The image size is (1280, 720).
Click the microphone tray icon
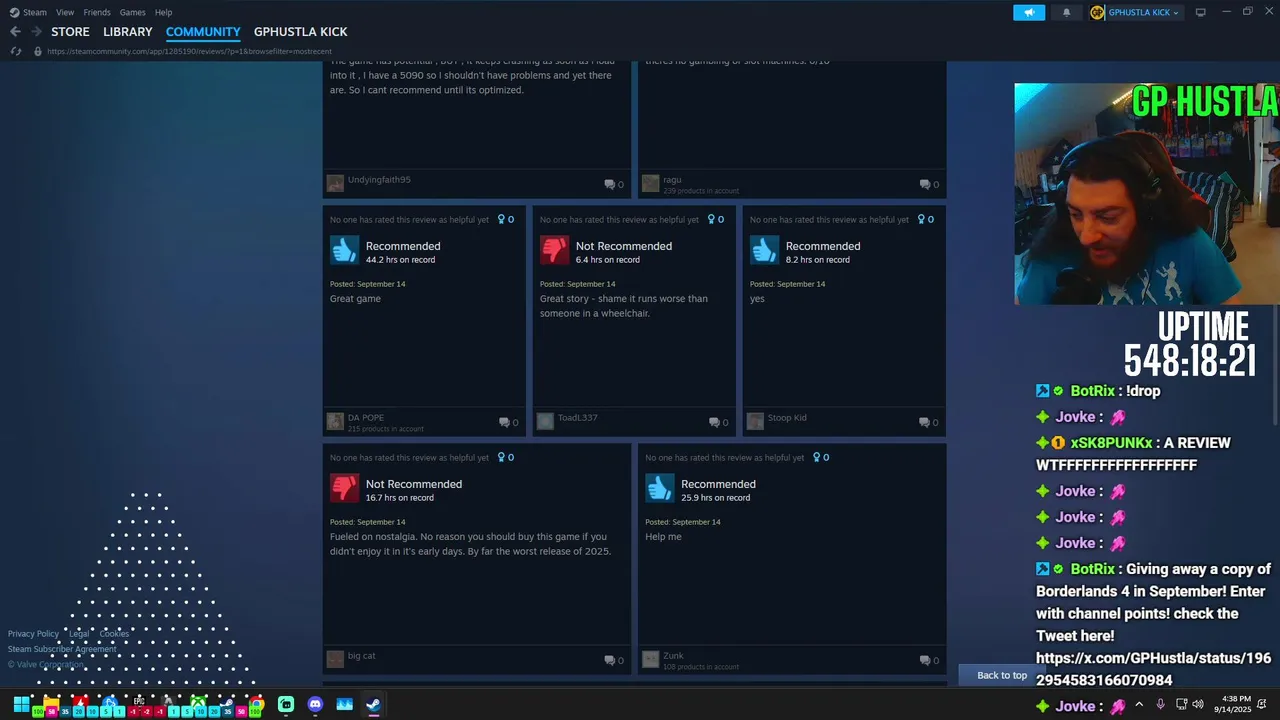tap(1160, 704)
